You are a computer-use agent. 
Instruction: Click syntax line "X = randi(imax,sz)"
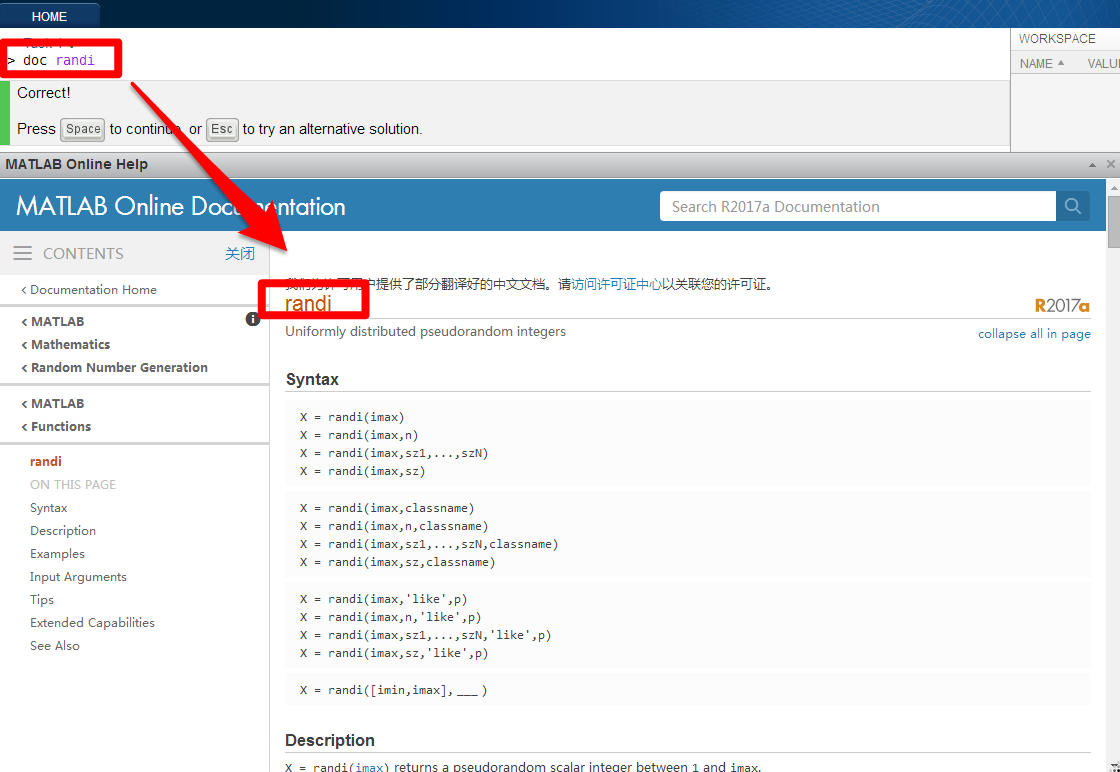(363, 471)
